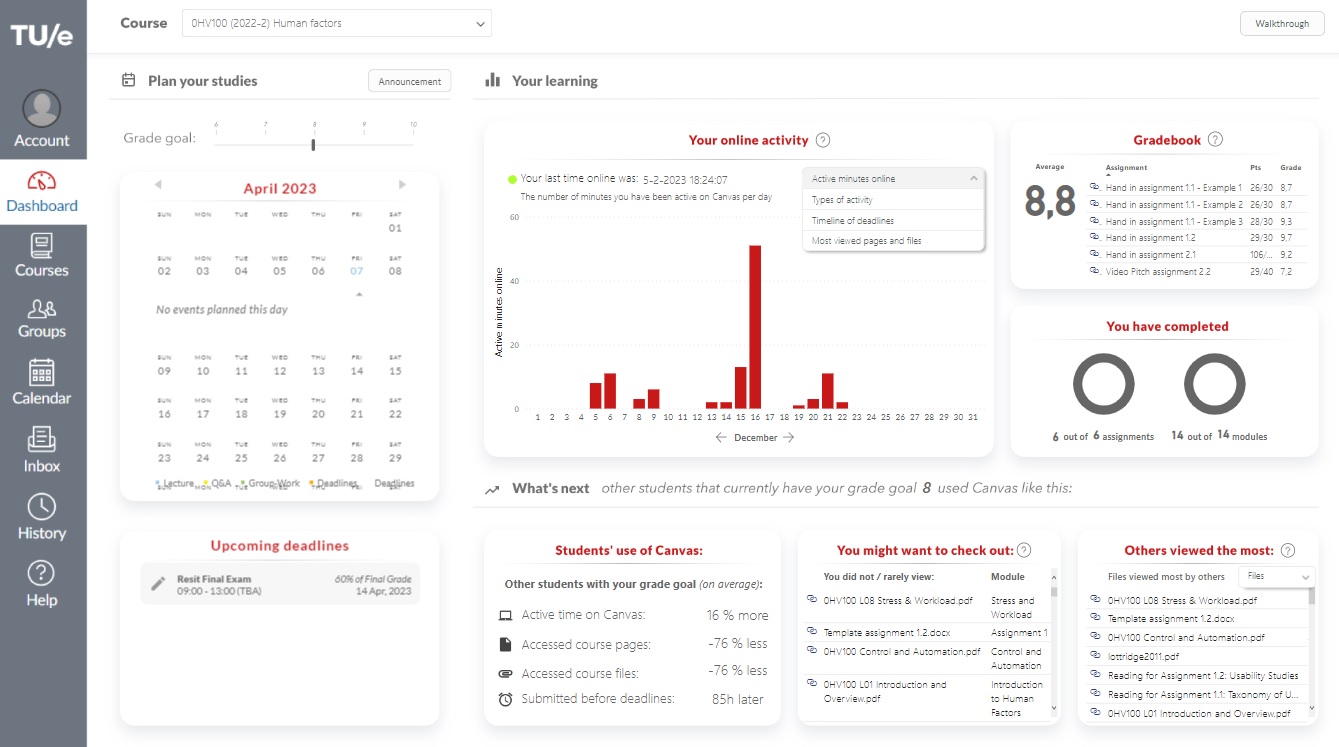Open the Course selection dropdown
This screenshot has width=1339, height=747.
coord(337,23)
